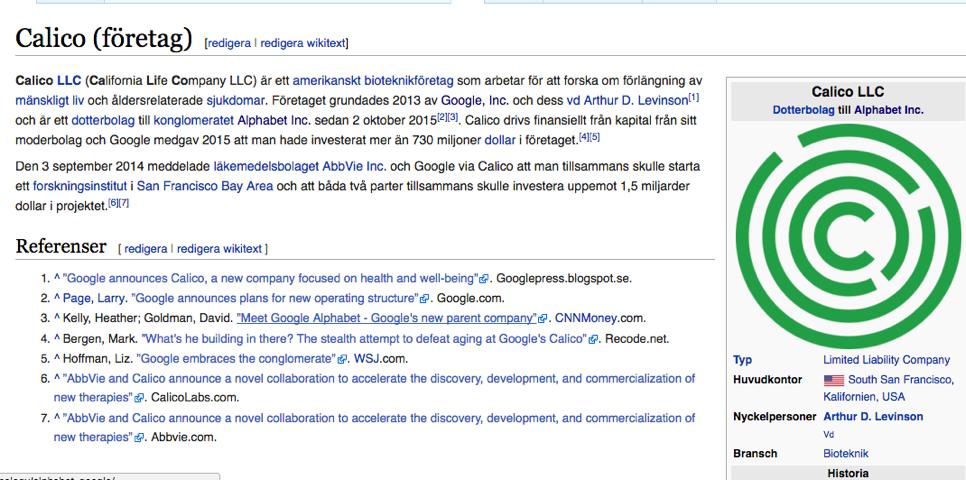This screenshot has height=480, width=966.
Task: Click the 'Historia' infobox section header
Action: pyautogui.click(x=847, y=473)
